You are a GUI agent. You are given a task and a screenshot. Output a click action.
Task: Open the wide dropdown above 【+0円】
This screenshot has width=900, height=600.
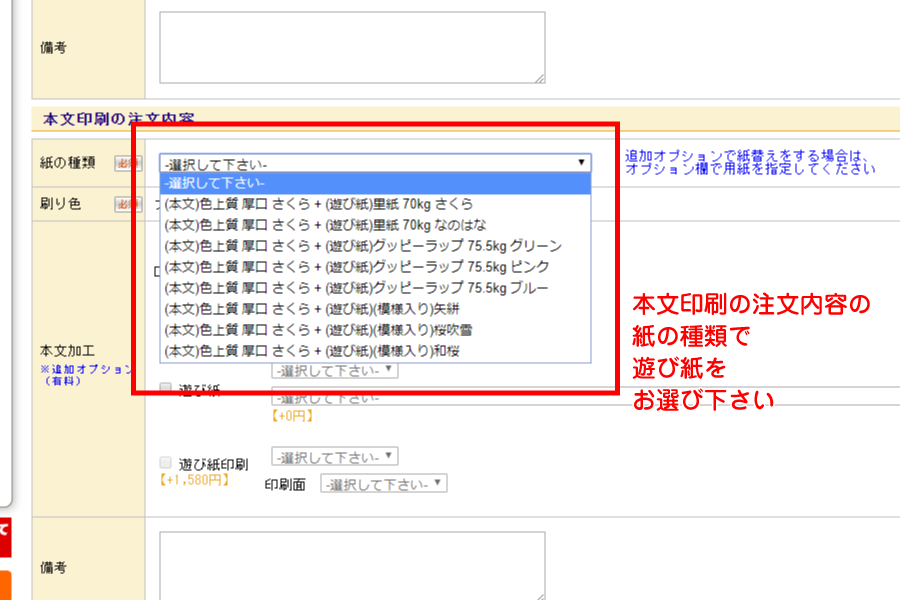[x=580, y=397]
